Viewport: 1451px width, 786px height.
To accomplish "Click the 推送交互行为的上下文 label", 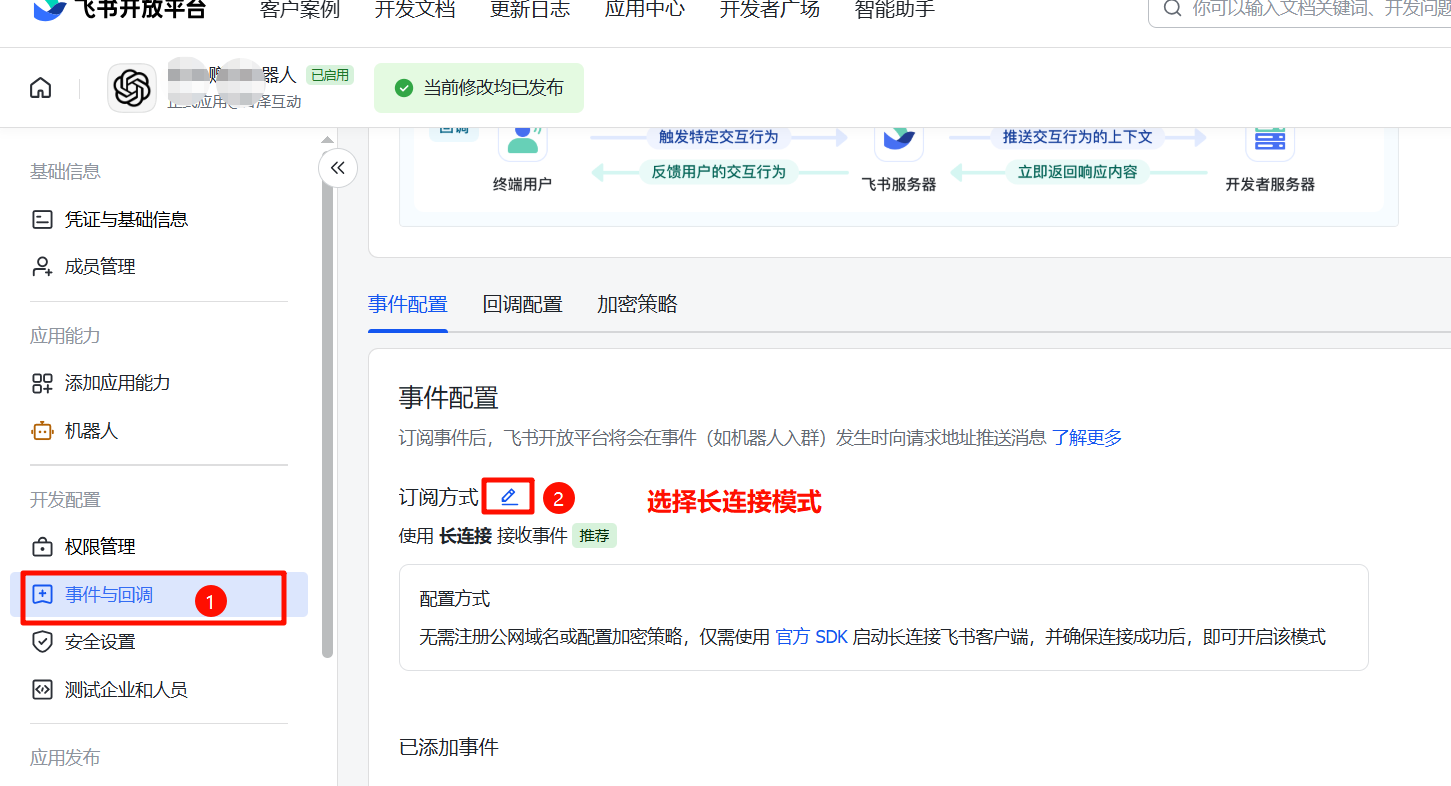I will tap(1078, 137).
